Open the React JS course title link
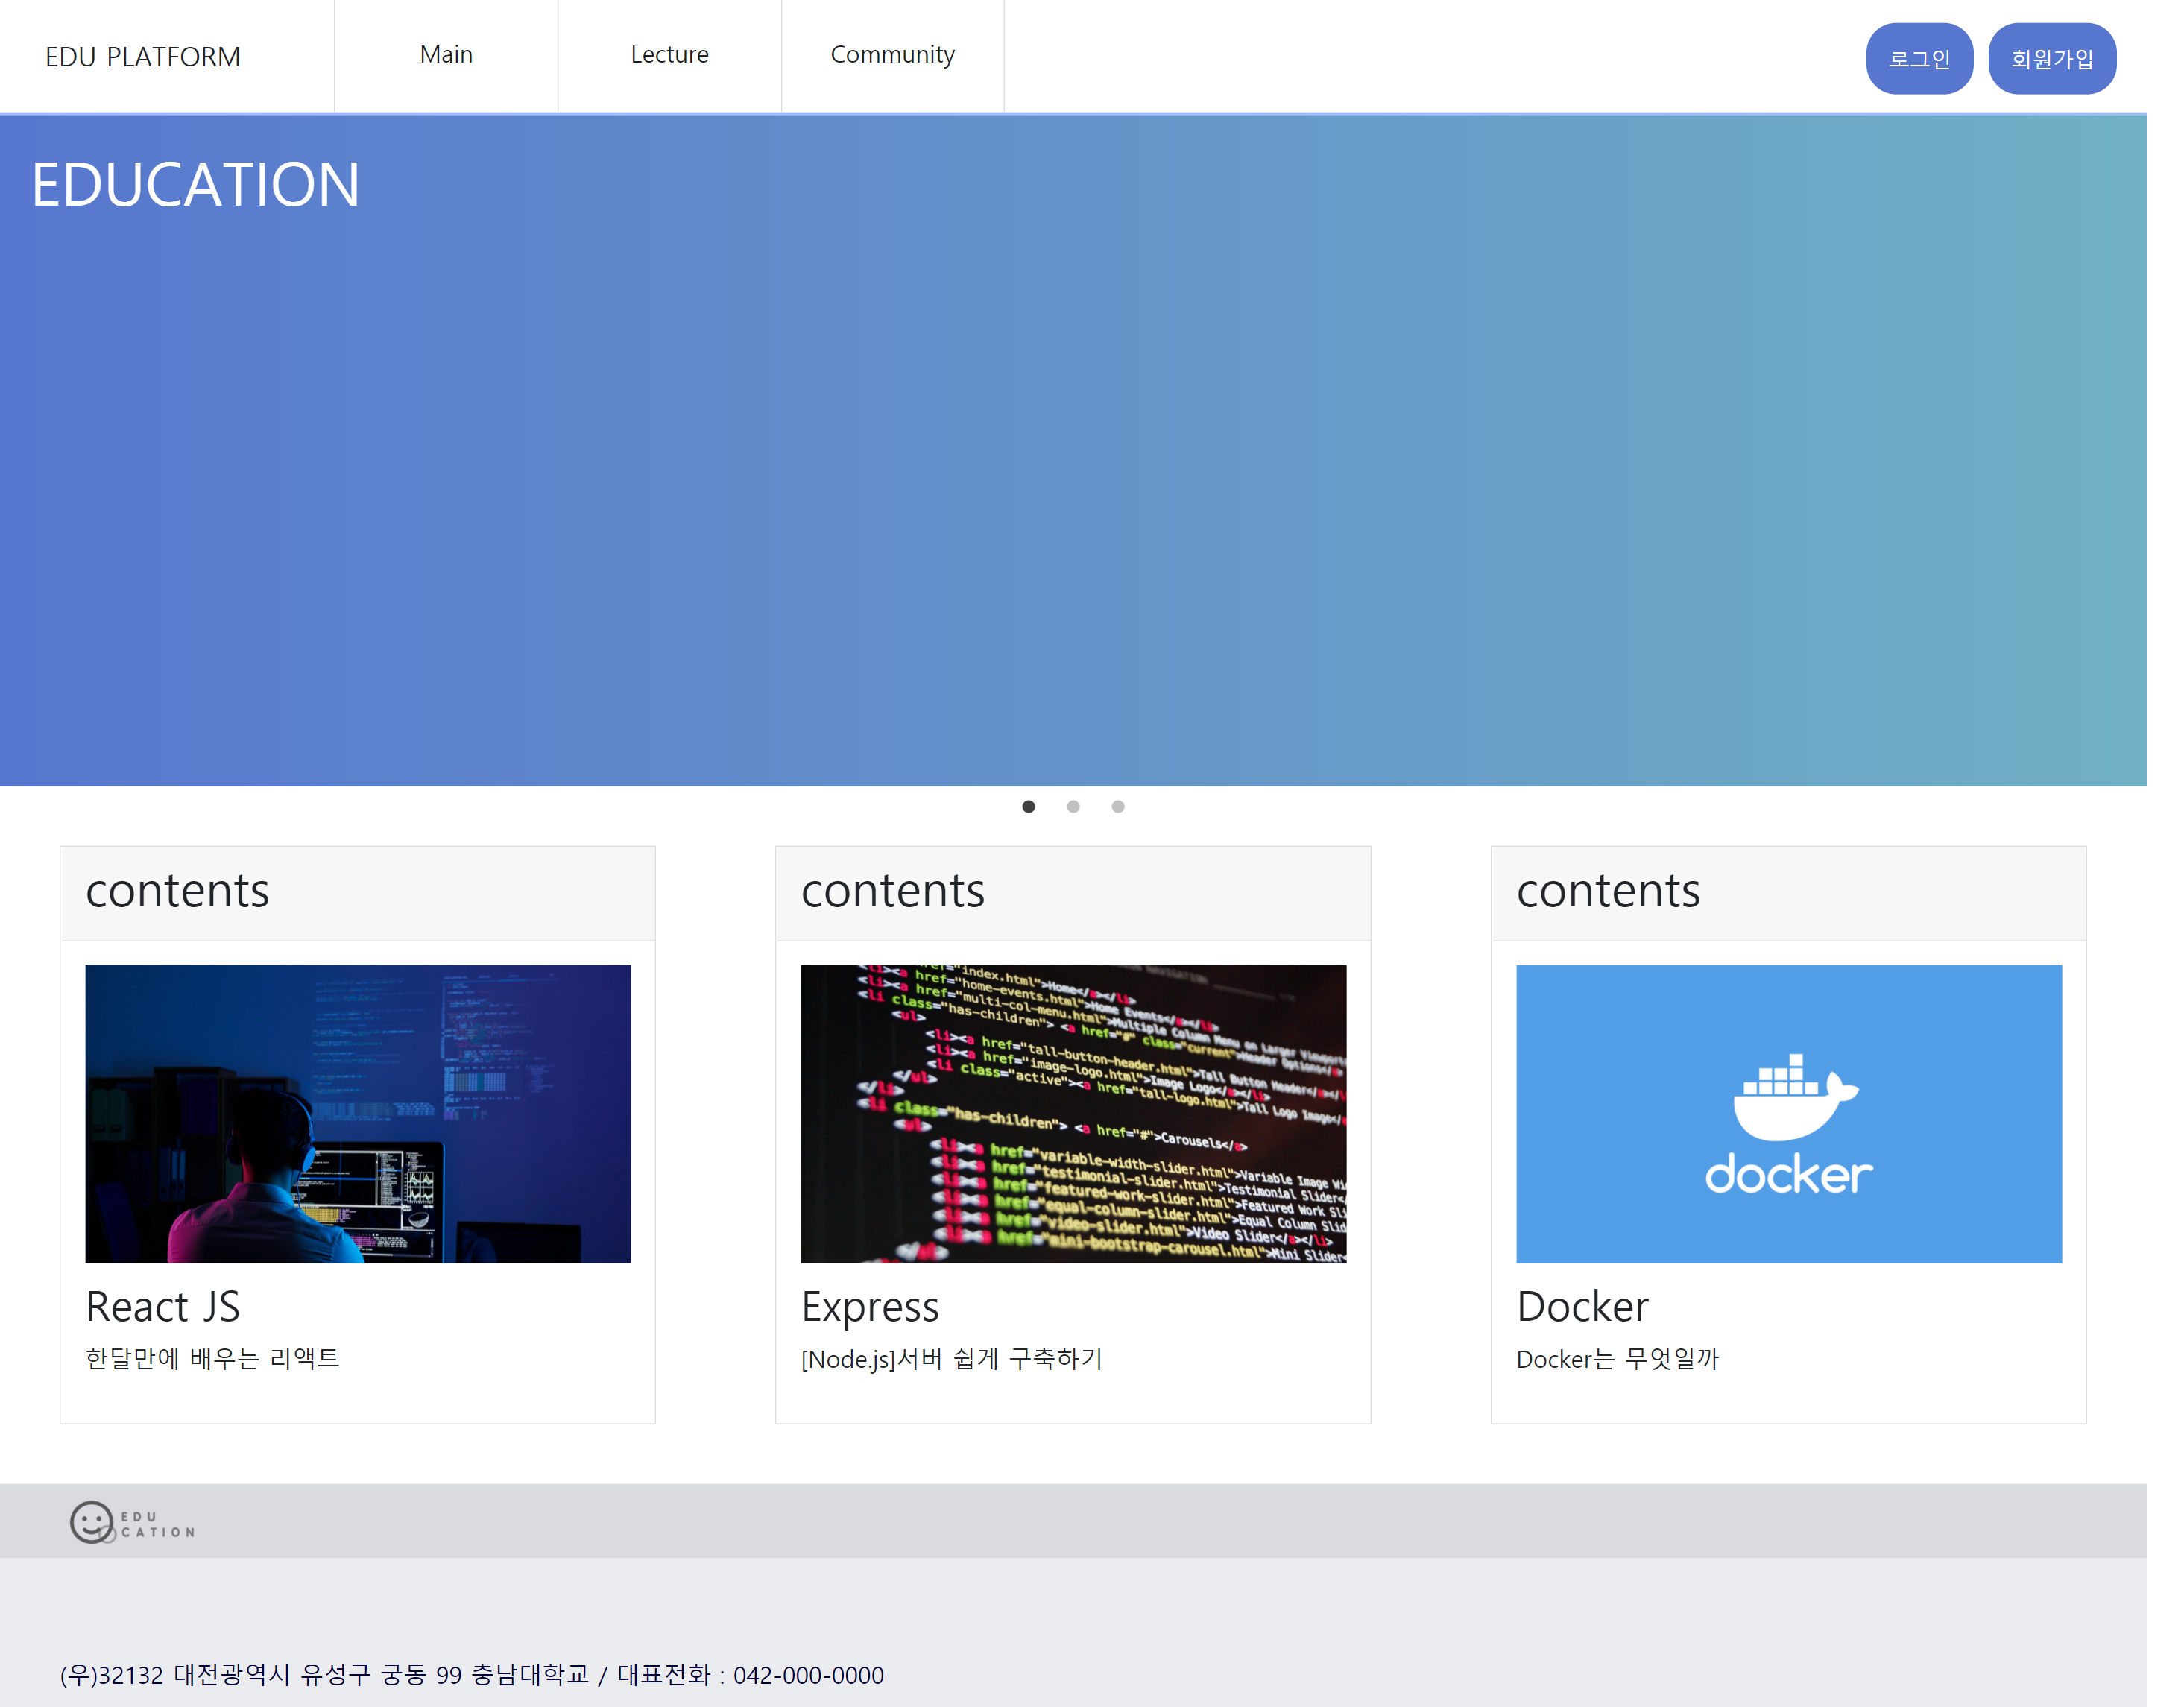 pyautogui.click(x=163, y=1306)
